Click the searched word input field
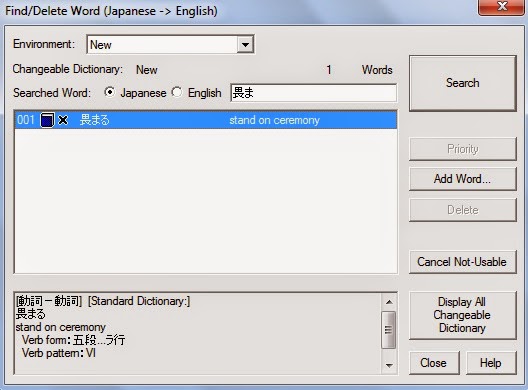 314,93
